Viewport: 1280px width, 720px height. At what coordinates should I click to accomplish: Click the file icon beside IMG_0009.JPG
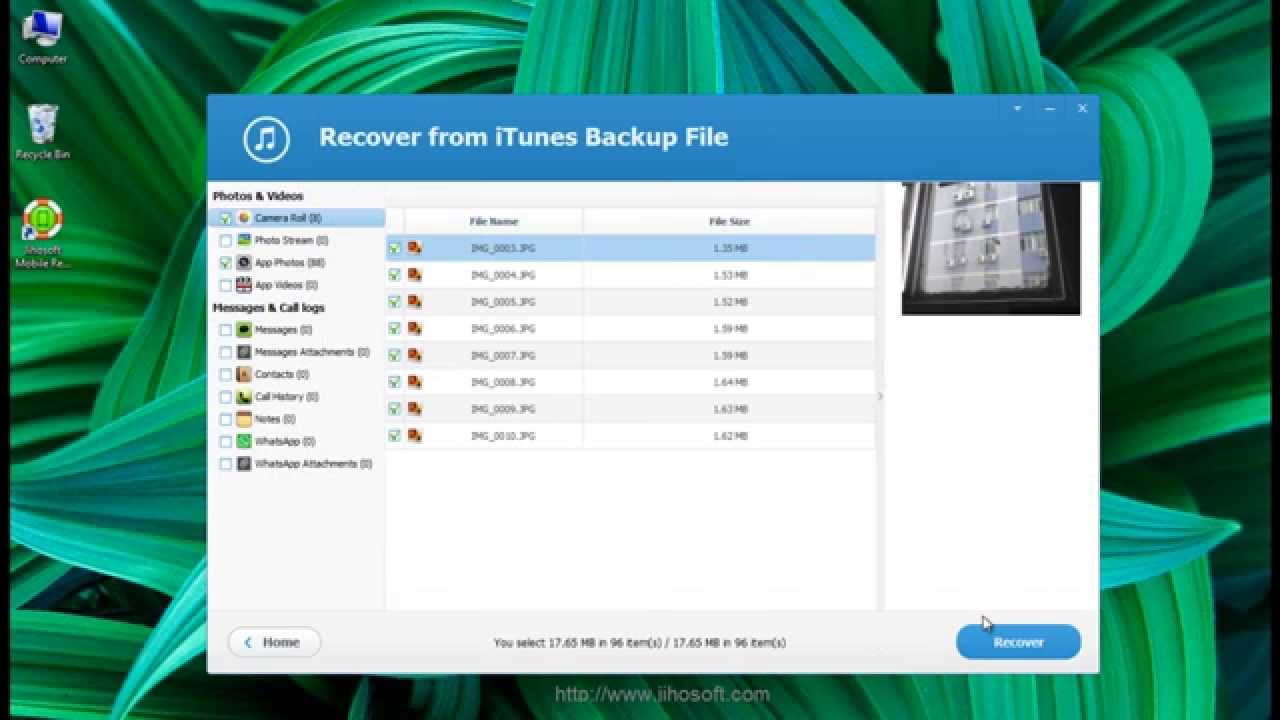[x=414, y=409]
